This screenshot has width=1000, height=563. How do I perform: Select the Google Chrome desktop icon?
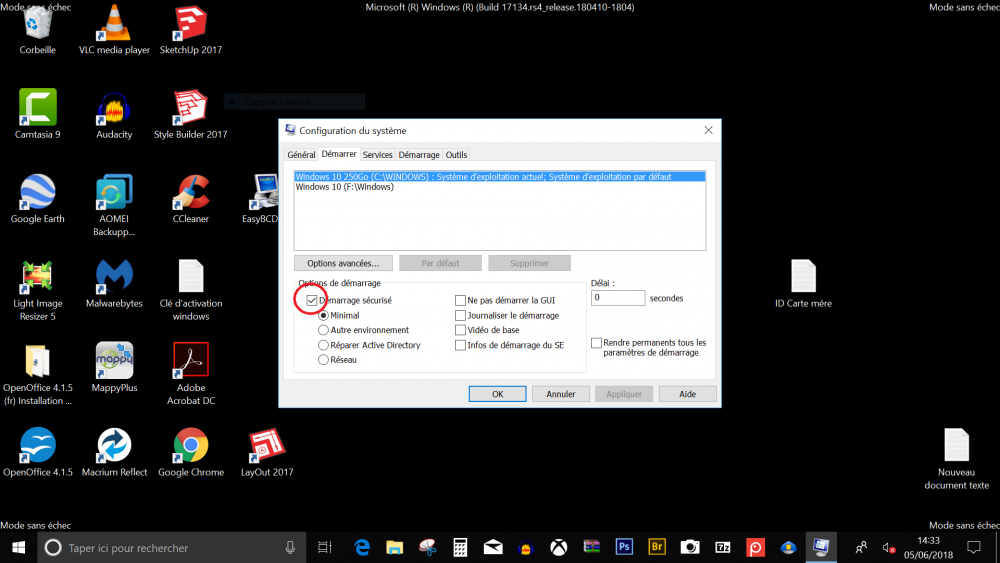click(190, 447)
